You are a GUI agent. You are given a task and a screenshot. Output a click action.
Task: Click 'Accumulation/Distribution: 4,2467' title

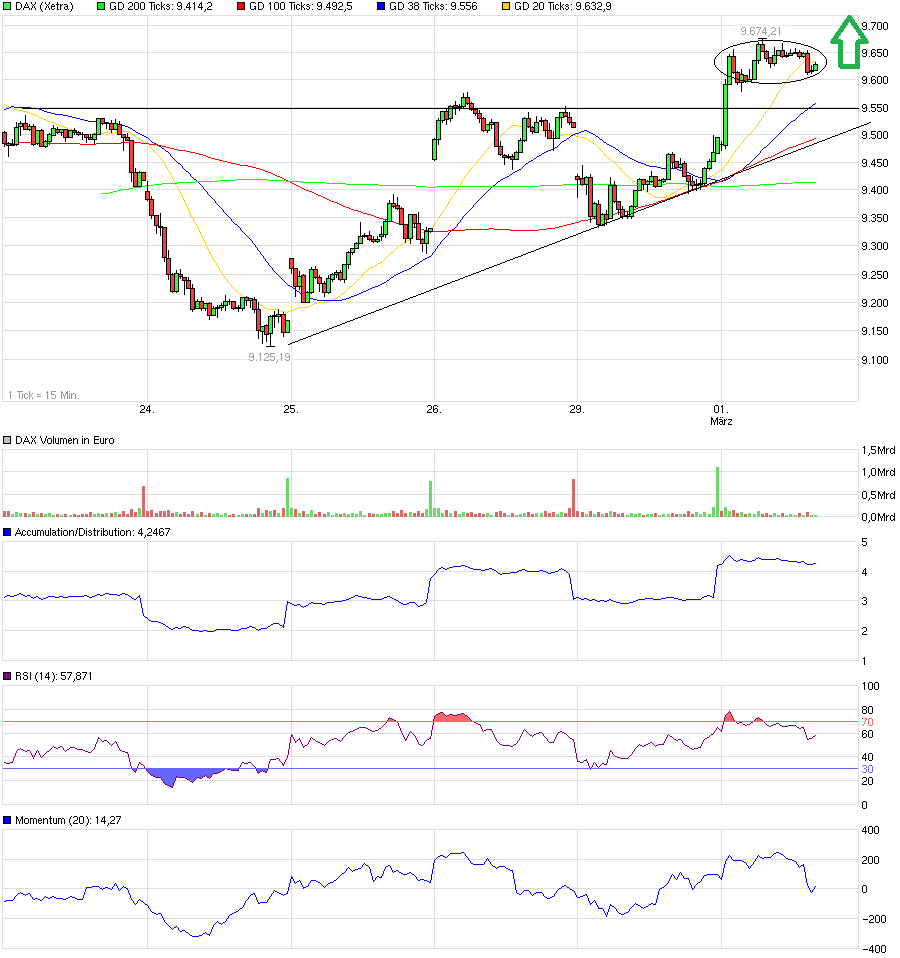[92, 532]
